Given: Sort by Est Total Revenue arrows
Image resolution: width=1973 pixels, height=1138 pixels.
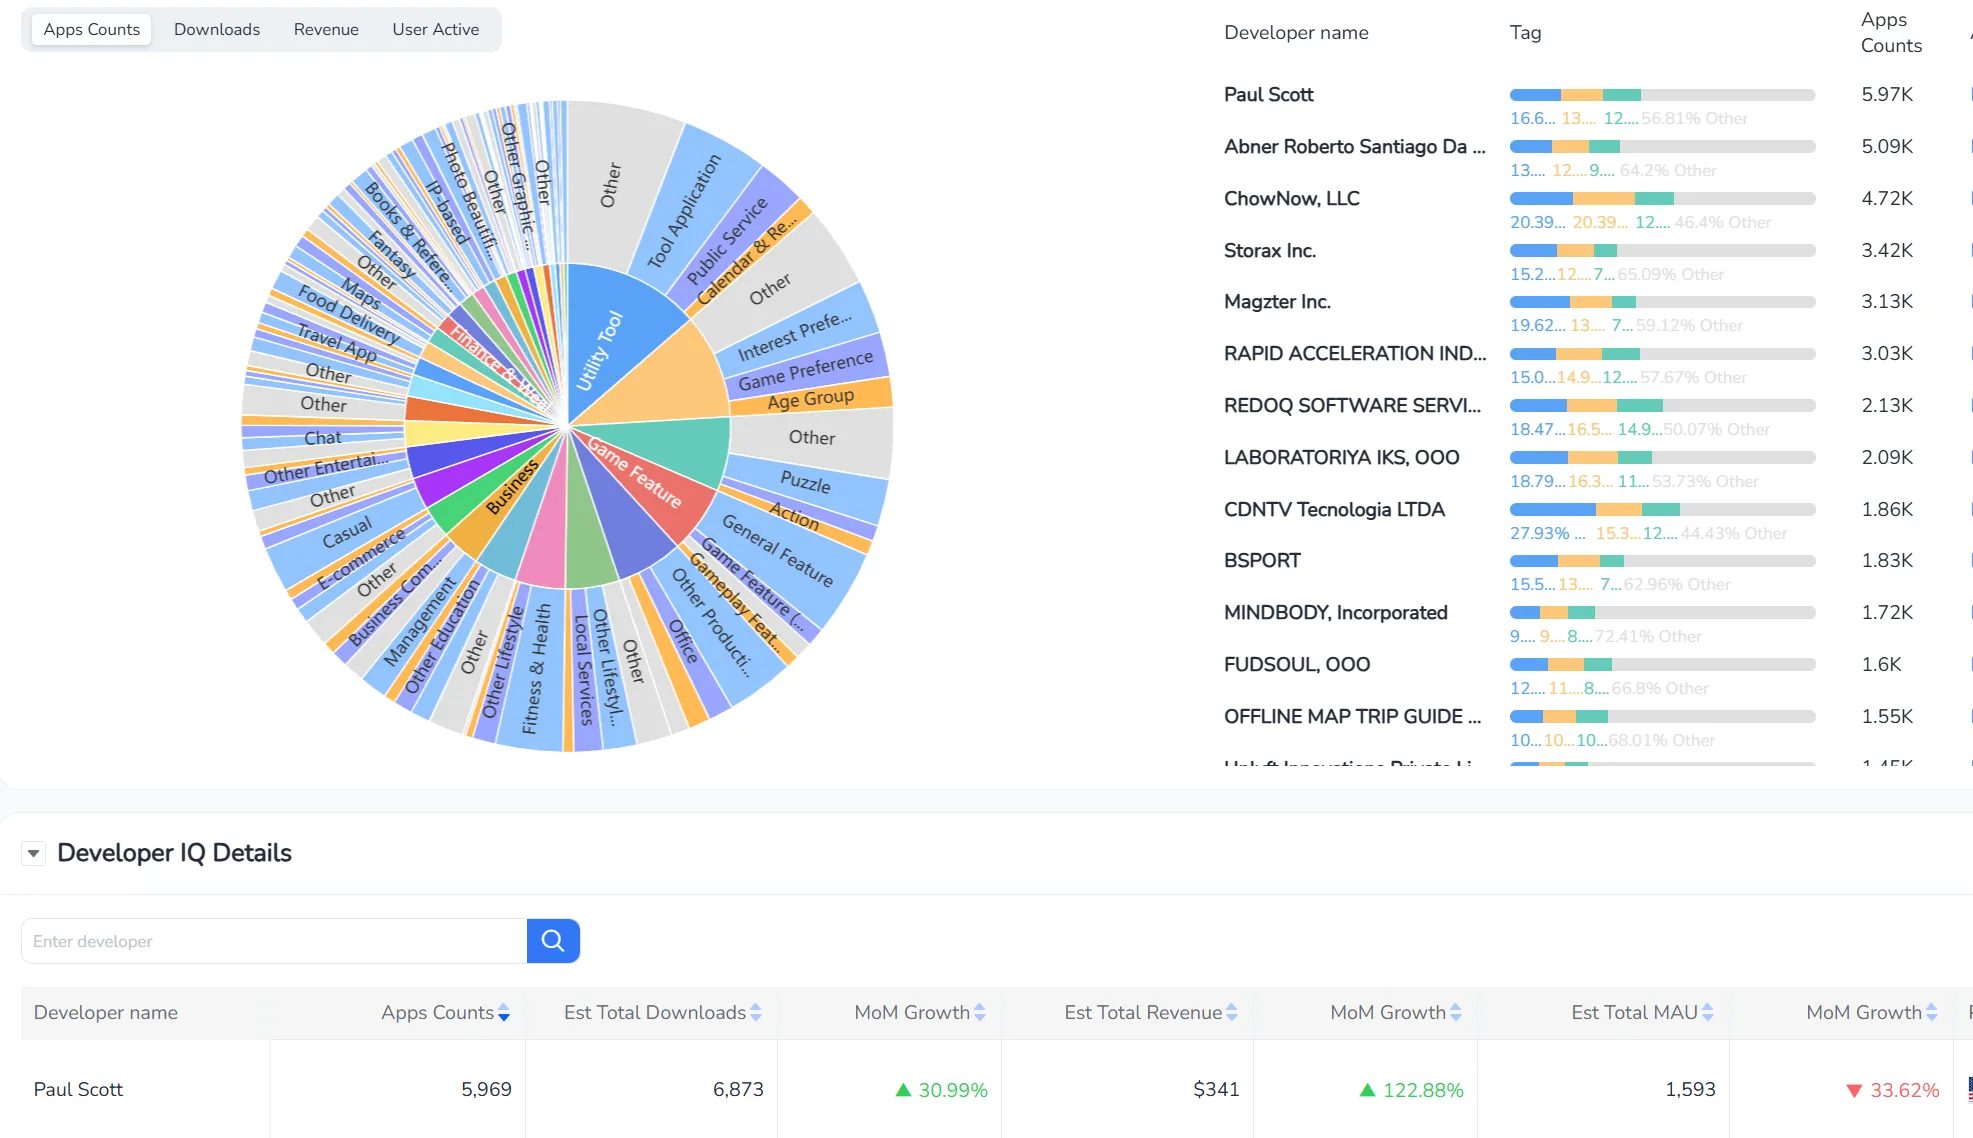Looking at the screenshot, I should [1232, 1013].
